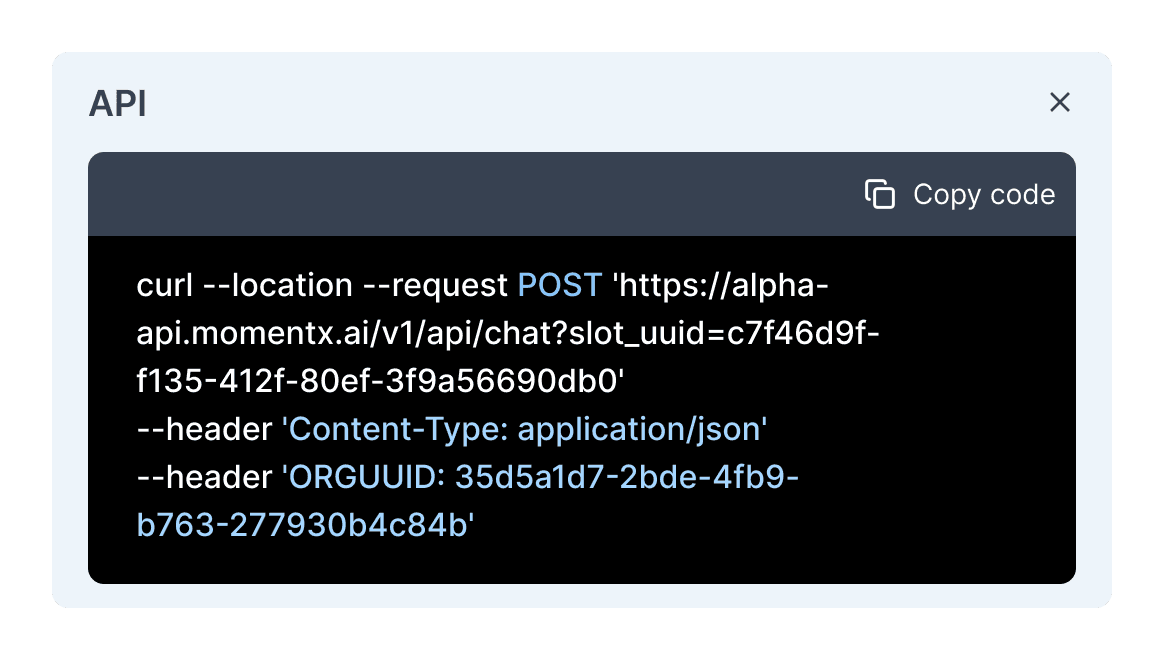This screenshot has height=658, width=1164.
Task: Click the 'Content-Type: application/json' string
Action: pyautogui.click(x=524, y=429)
